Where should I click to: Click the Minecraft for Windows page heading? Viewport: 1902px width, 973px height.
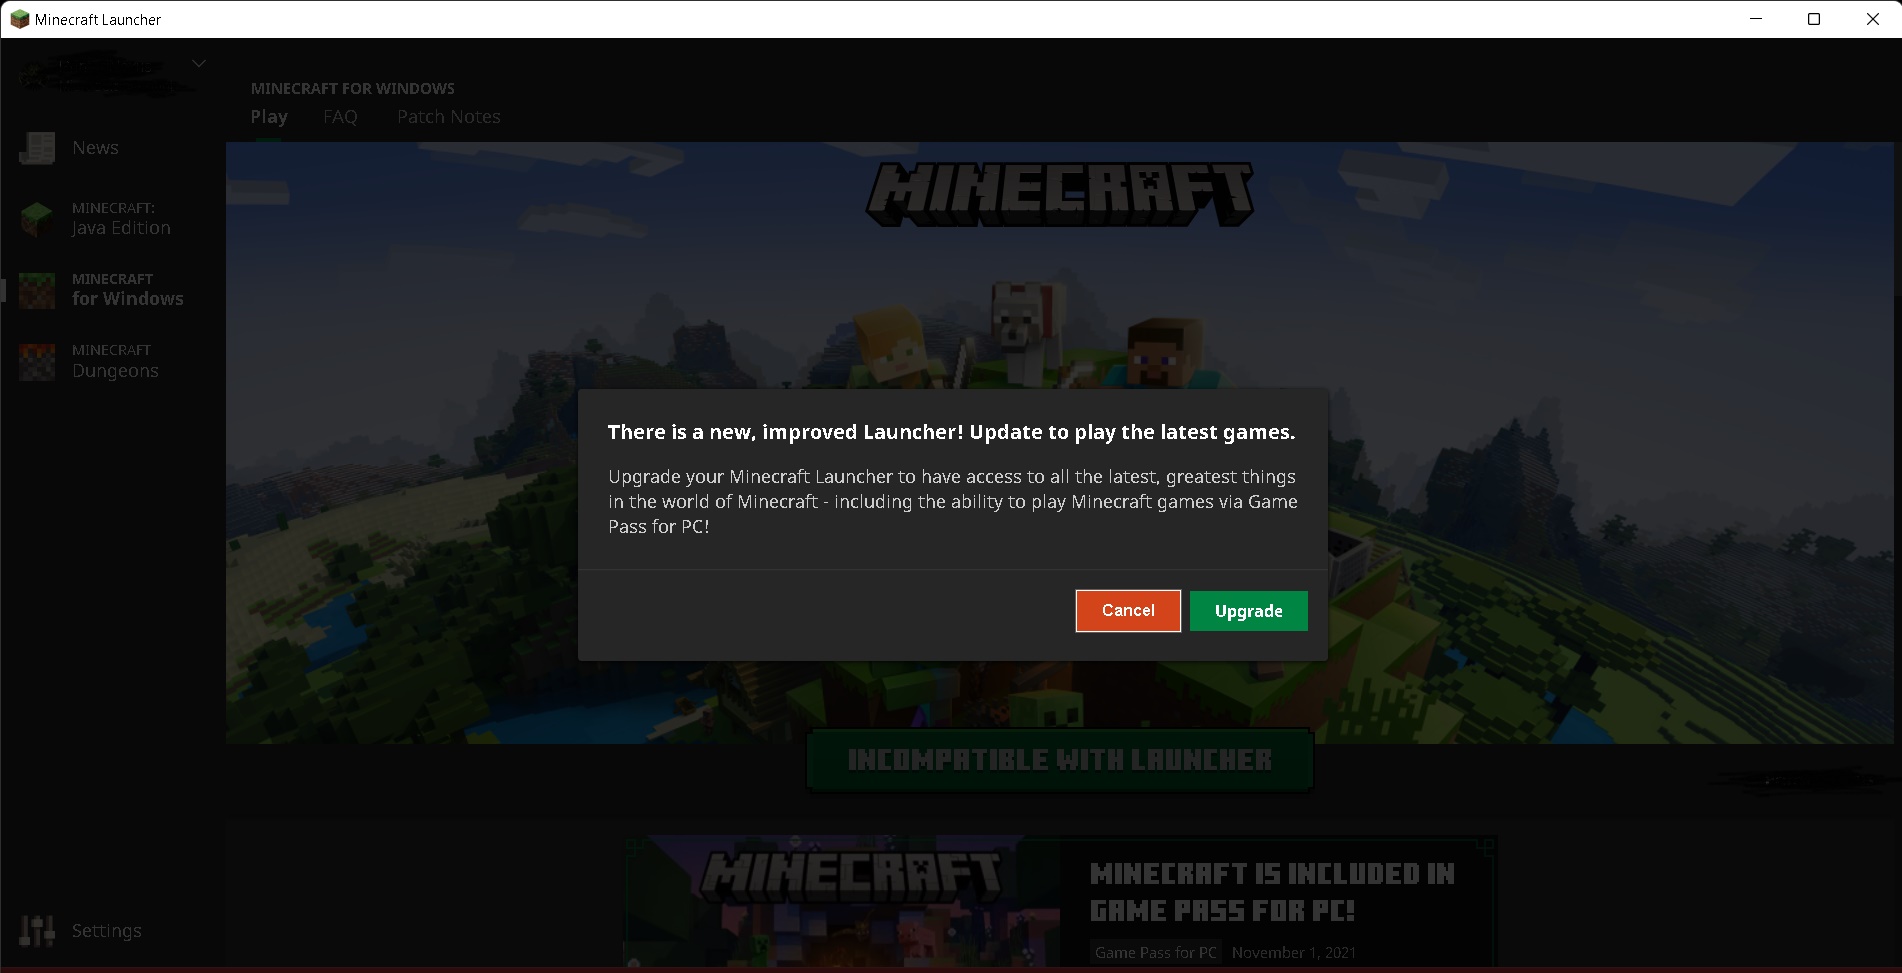(x=353, y=89)
